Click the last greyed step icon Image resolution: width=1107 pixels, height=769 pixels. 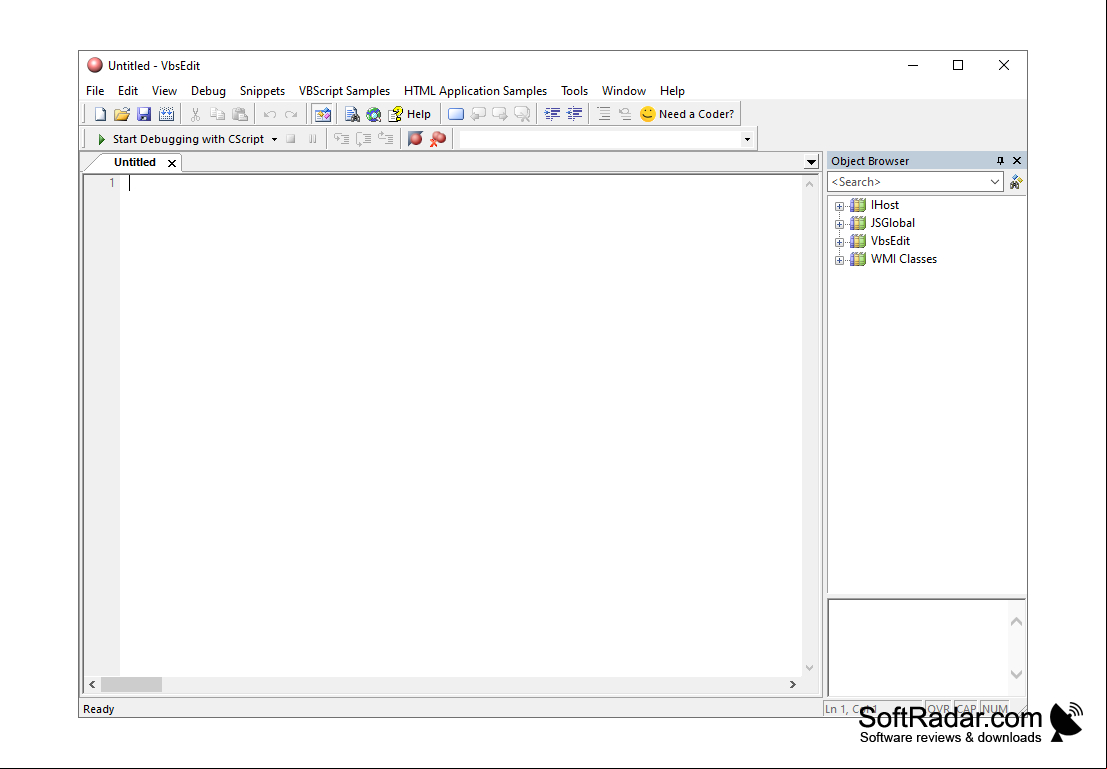pyautogui.click(x=385, y=139)
